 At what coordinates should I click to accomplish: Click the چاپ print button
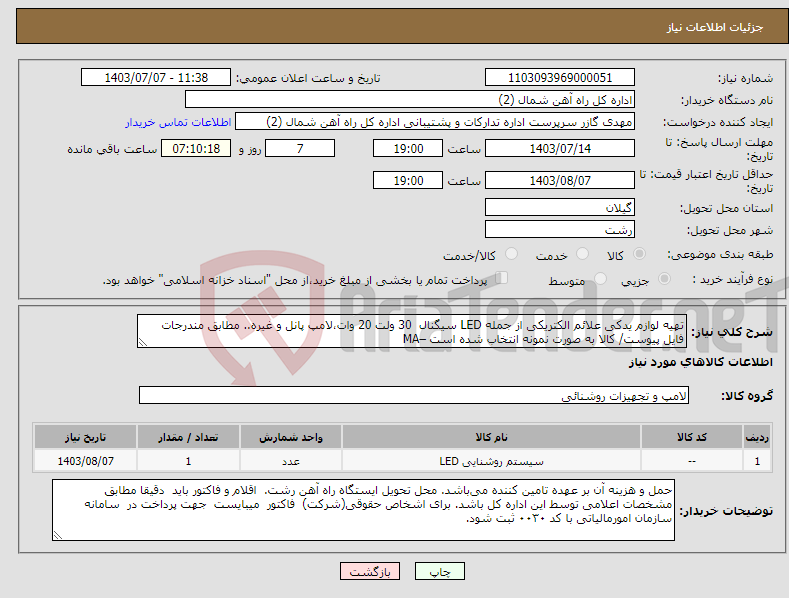click(440, 571)
